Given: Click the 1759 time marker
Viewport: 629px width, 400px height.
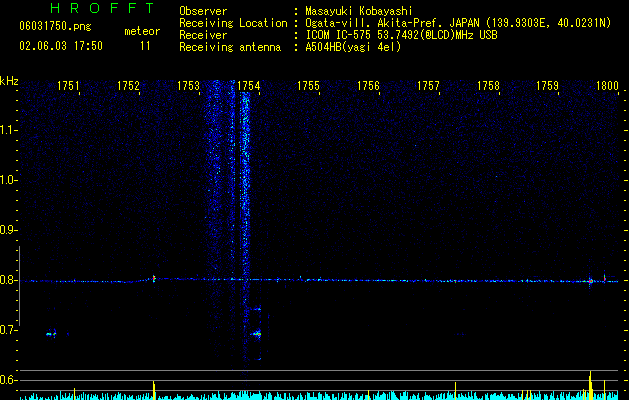Looking at the screenshot, I should pyautogui.click(x=547, y=86).
